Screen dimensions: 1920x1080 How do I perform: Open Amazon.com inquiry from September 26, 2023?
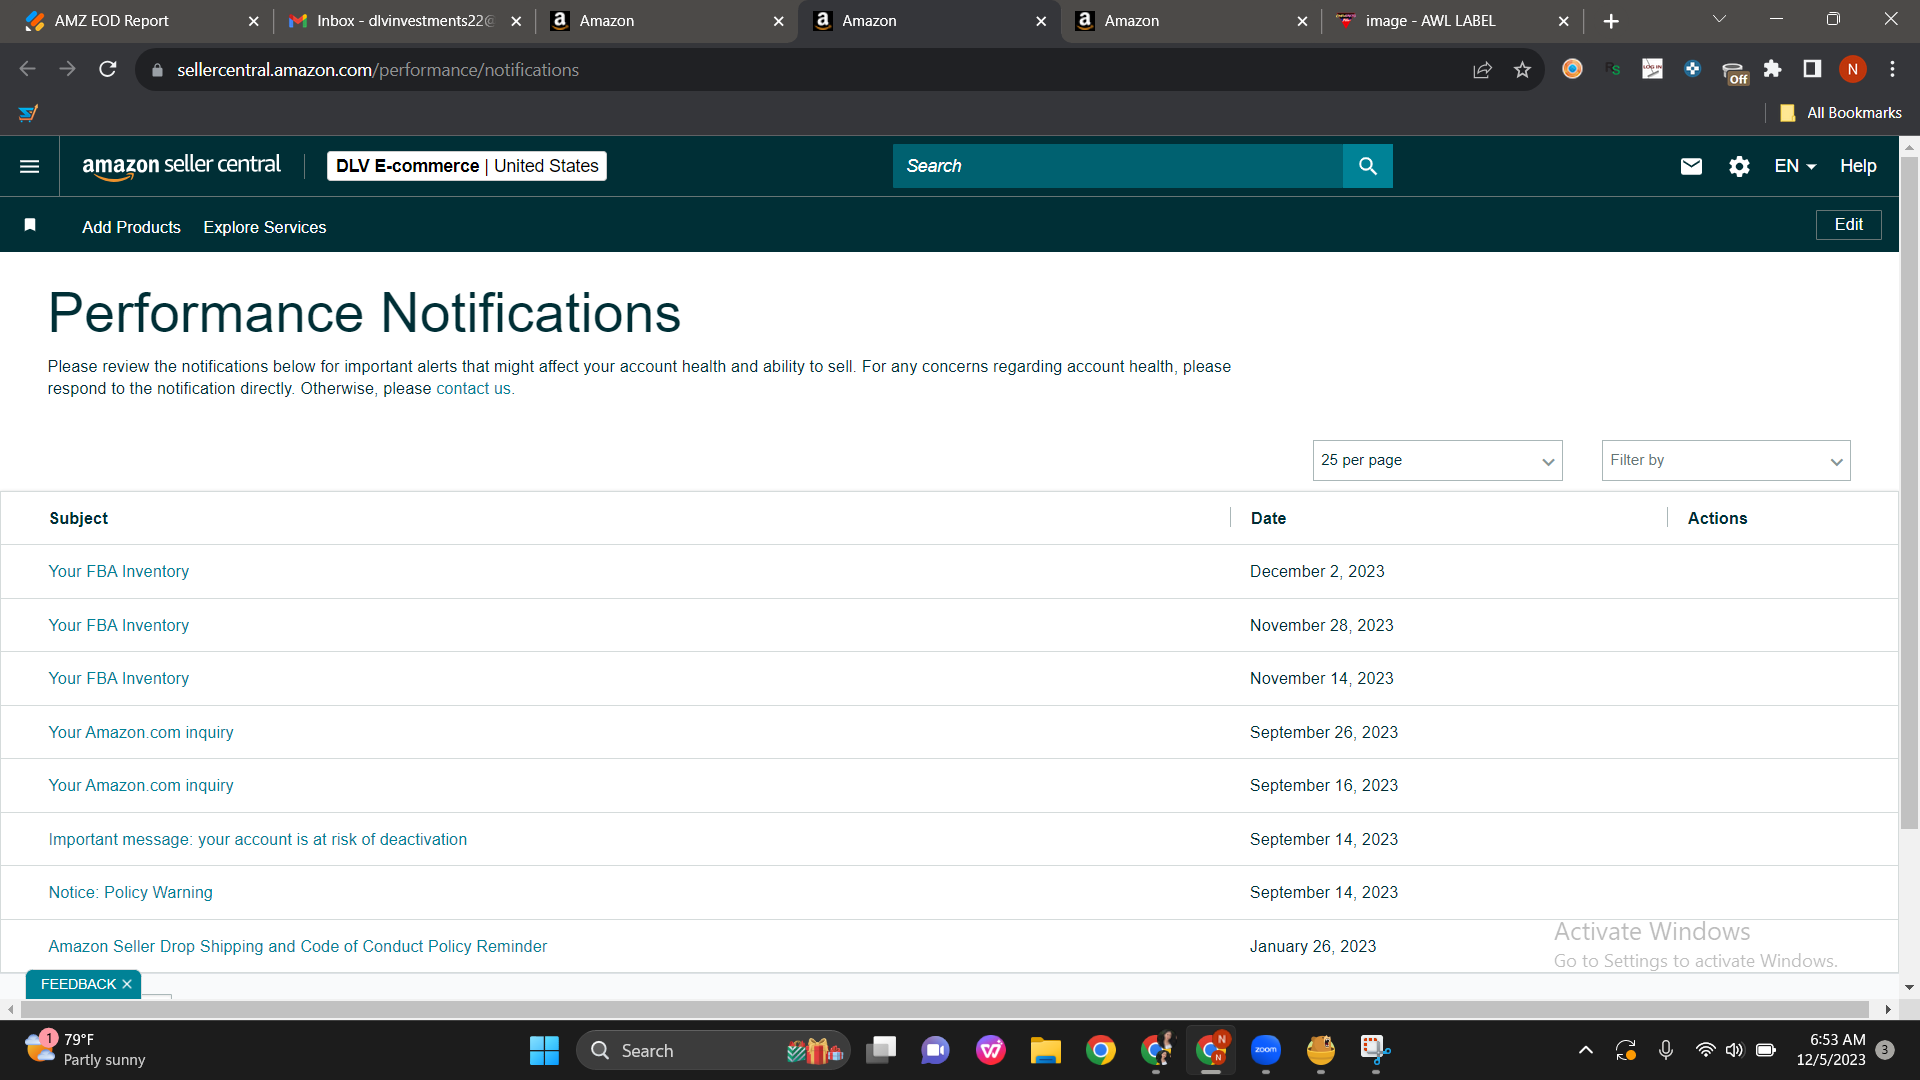(141, 732)
